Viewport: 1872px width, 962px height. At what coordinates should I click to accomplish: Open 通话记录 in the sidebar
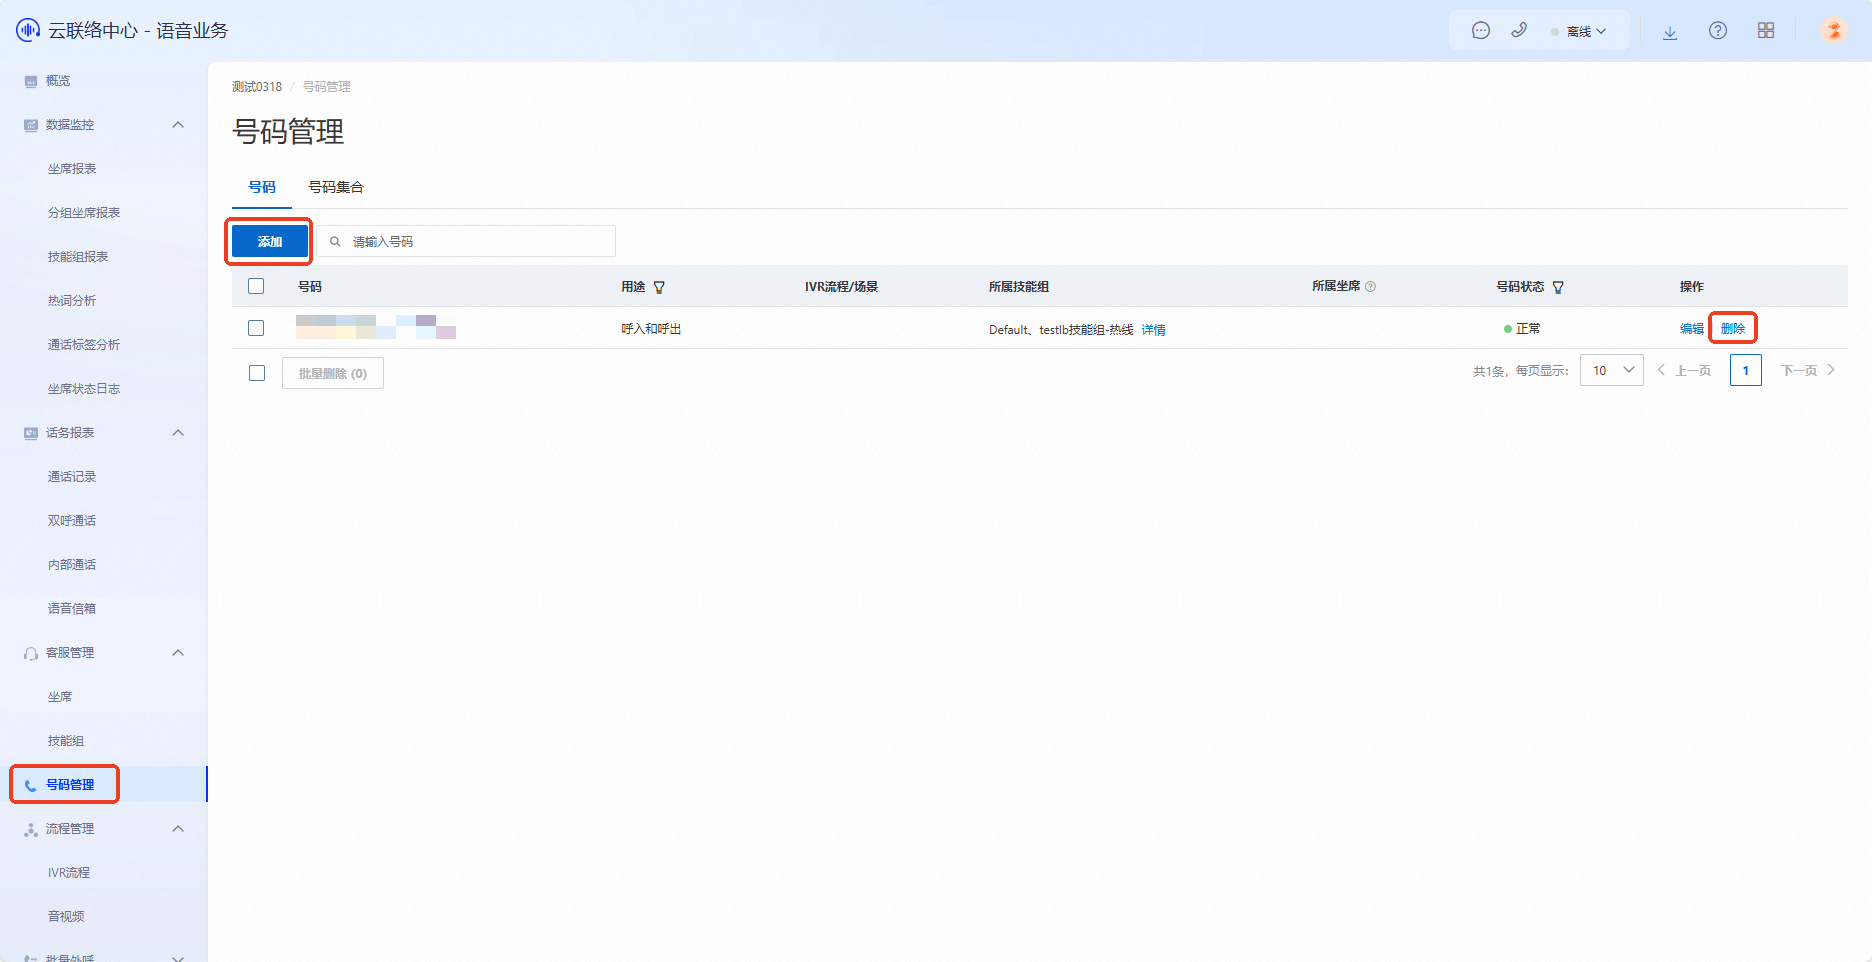pos(72,477)
